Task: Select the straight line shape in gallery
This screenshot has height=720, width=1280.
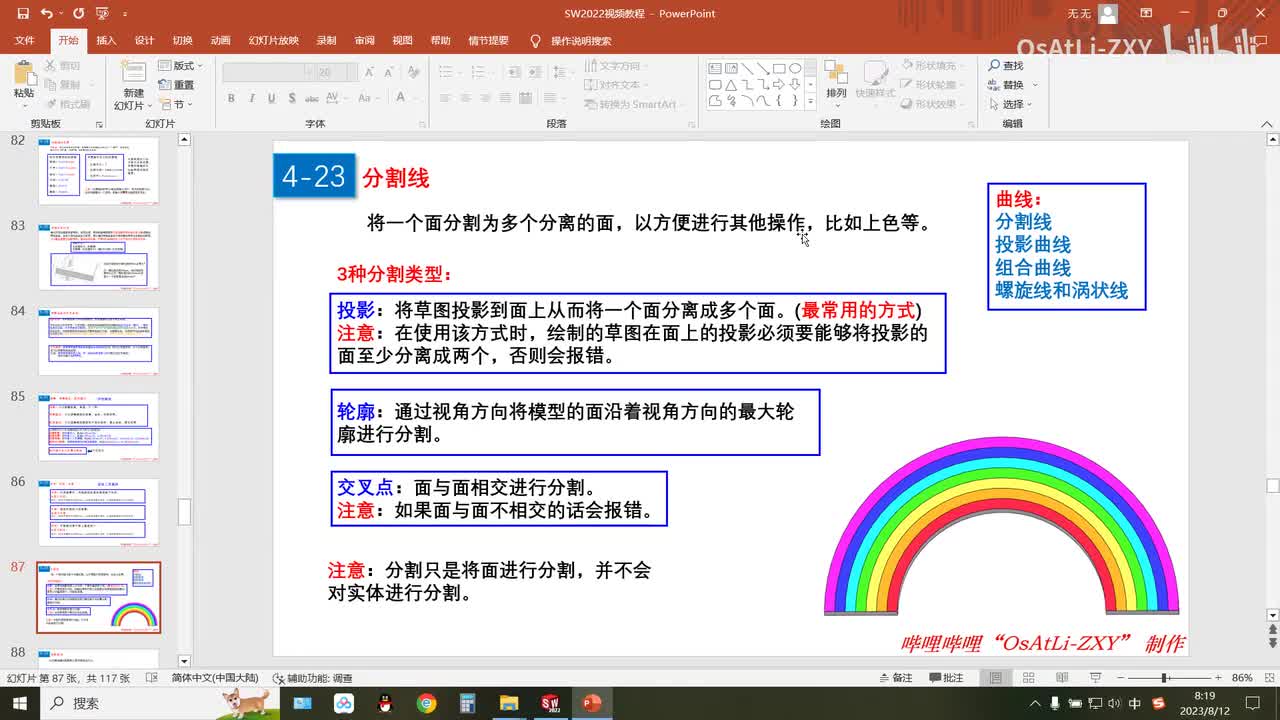Action: [747, 68]
